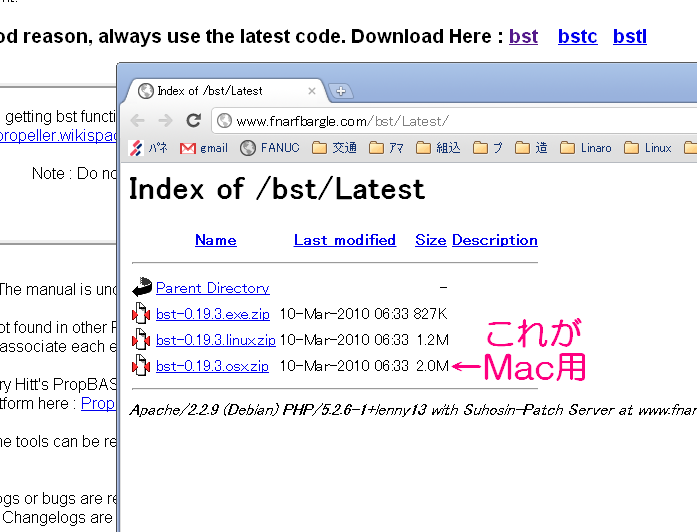Screen dimensions: 697x532
Task: Click the address bar URL field
Action: click(450, 121)
